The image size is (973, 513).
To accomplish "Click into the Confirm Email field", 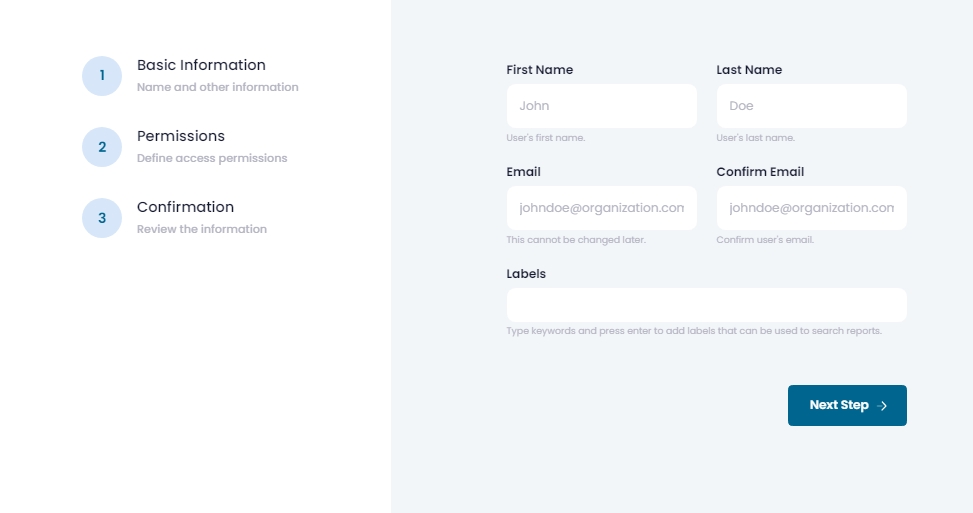I will [x=811, y=208].
